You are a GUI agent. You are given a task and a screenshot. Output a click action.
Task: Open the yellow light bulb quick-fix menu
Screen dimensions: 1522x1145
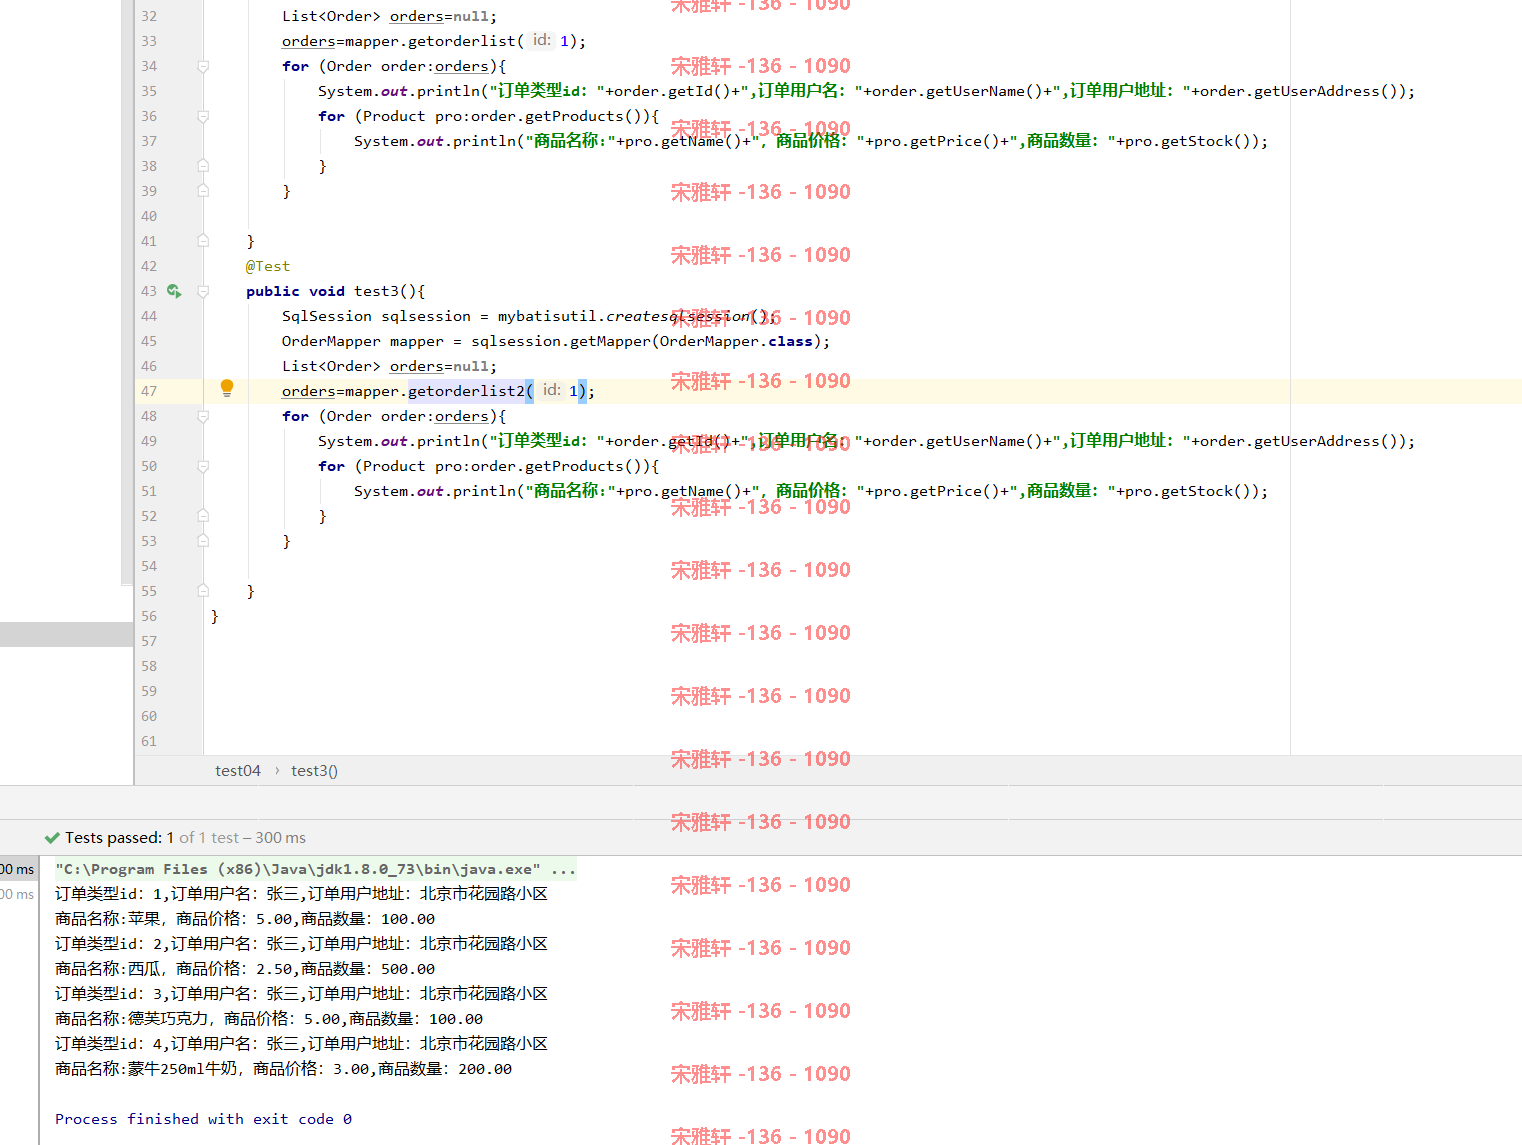click(x=227, y=388)
